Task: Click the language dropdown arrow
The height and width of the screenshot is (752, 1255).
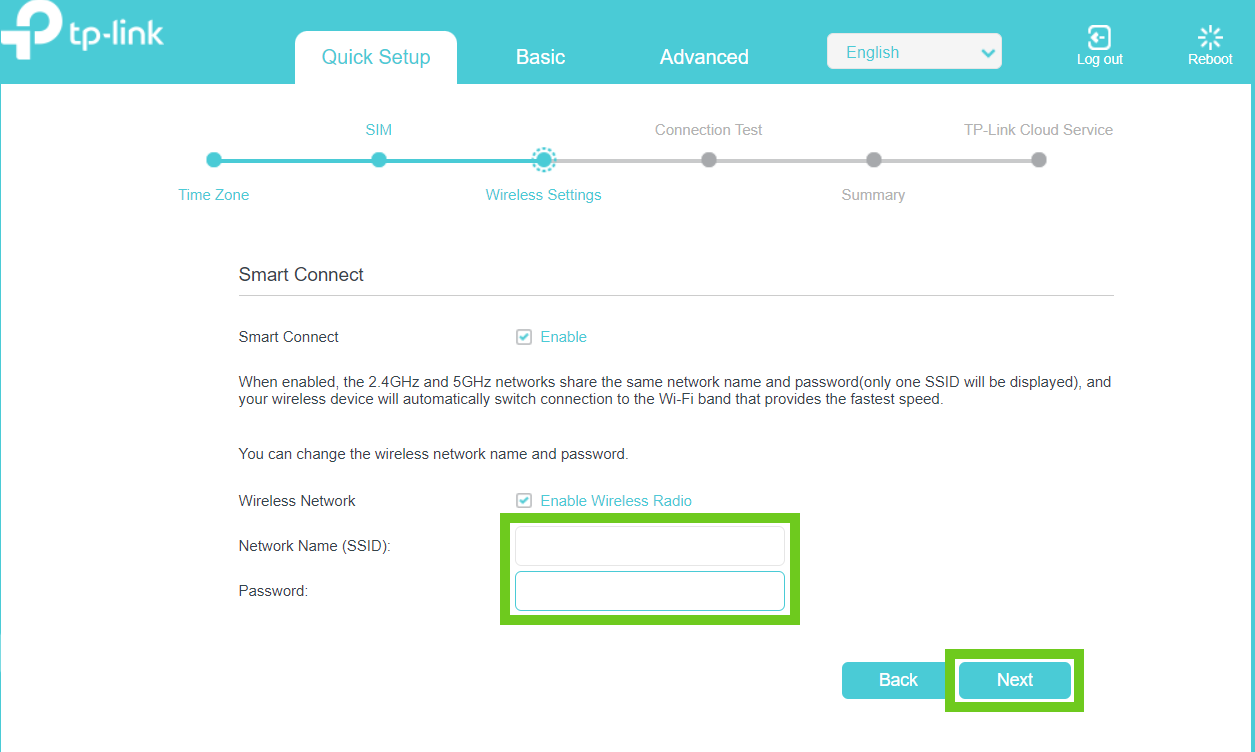Action: (x=987, y=53)
